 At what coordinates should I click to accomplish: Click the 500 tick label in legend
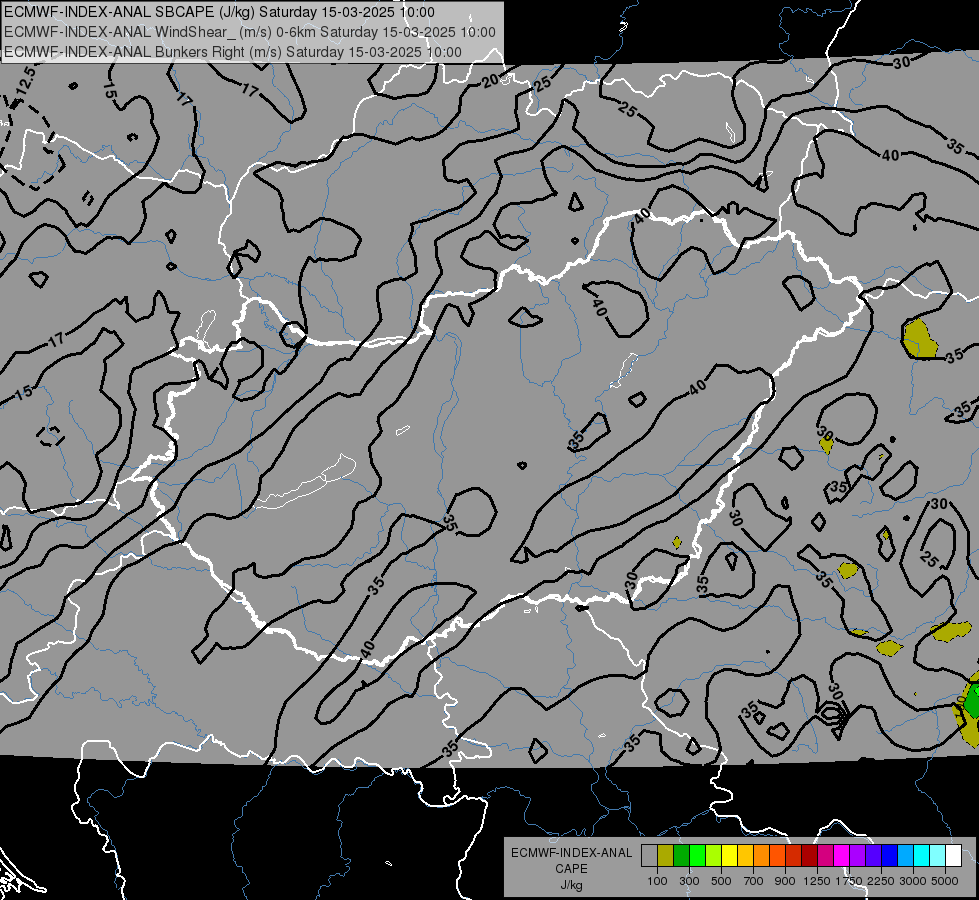pos(721,881)
